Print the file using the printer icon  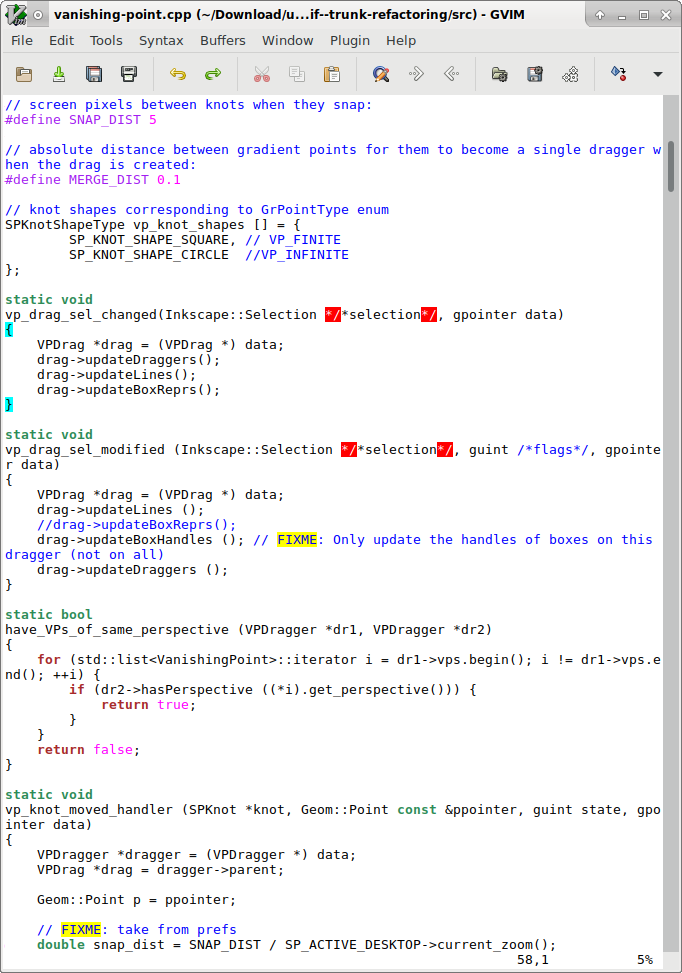[128, 74]
